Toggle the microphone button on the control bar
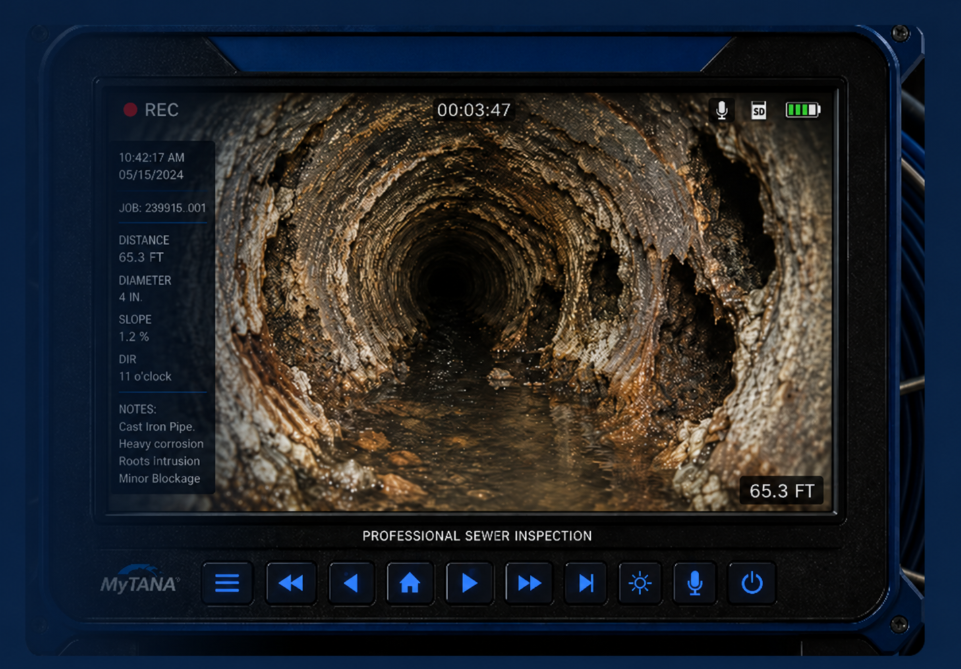The image size is (961, 669). coord(694,583)
